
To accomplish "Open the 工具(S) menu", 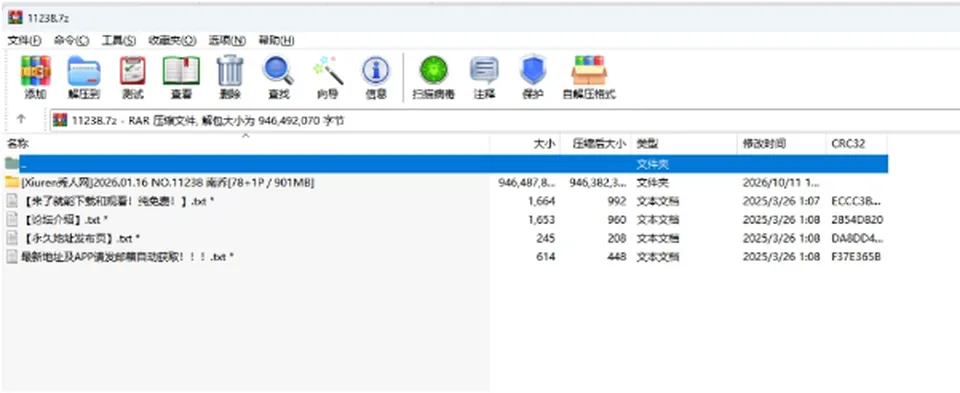I will click(x=119, y=40).
